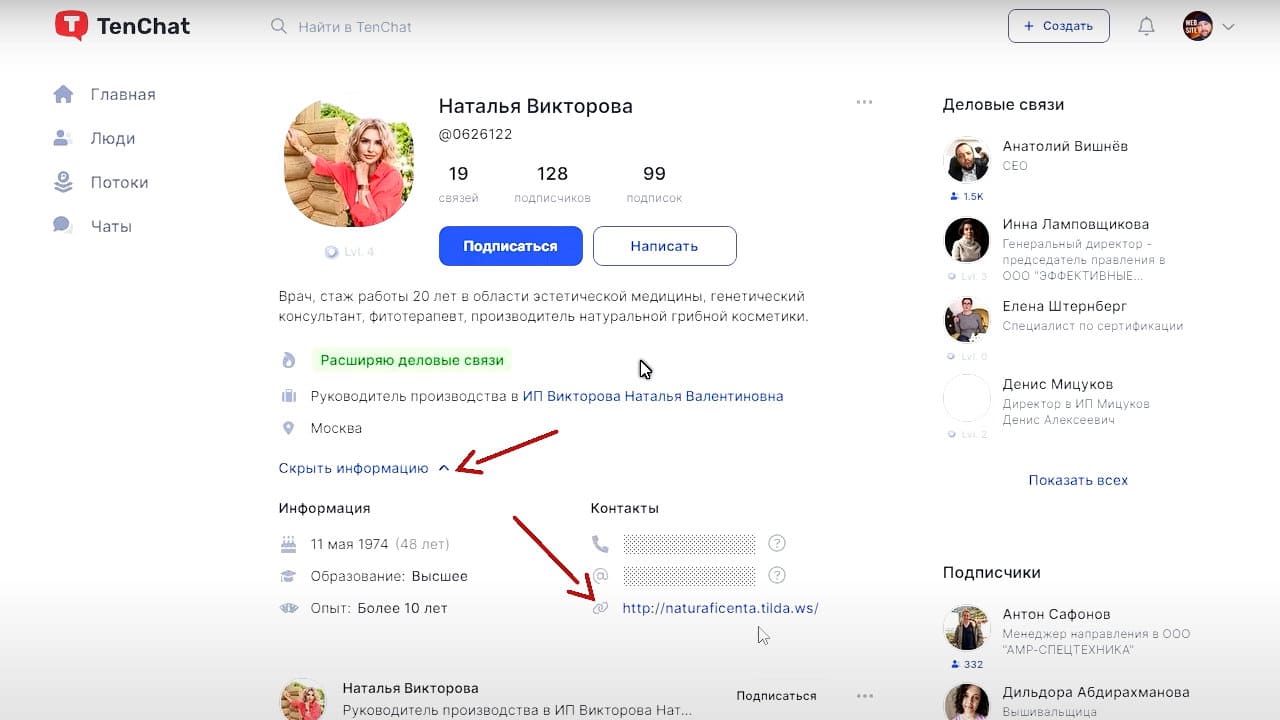
Task: Click the search magnifier icon
Action: click(279, 26)
